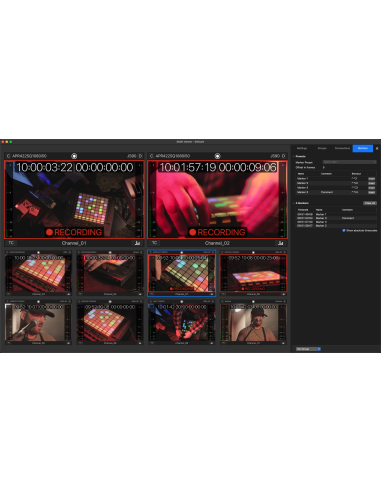The width and height of the screenshot is (381, 492).
Task: Open audio meter icon under Channel_02
Action: [280, 243]
